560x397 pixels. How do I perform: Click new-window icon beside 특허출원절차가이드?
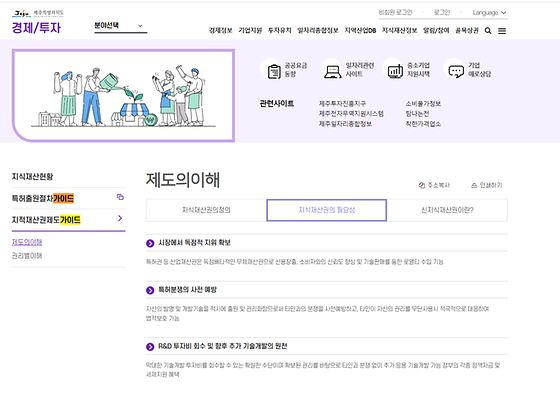(120, 197)
